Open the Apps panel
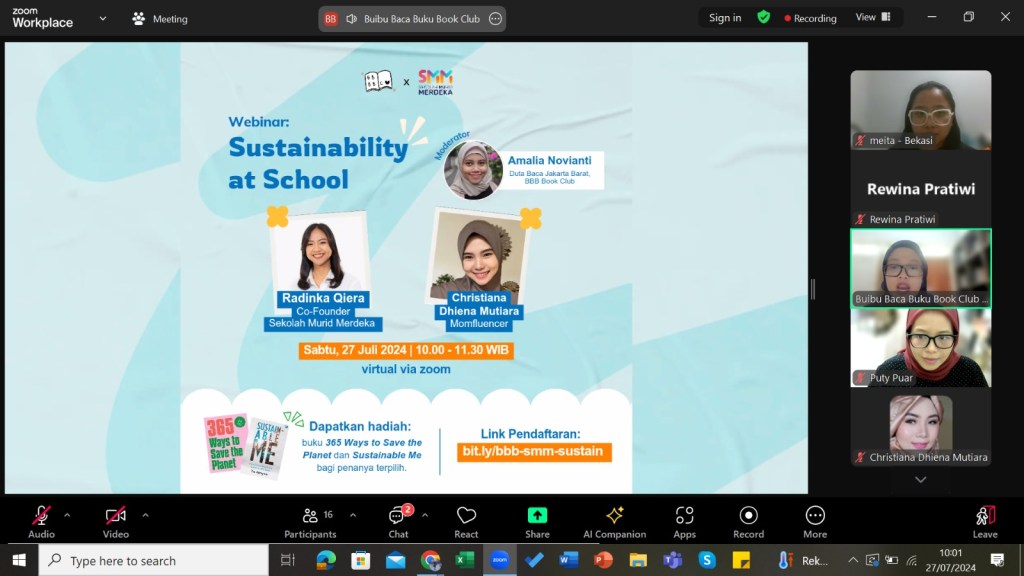This screenshot has width=1024, height=576. (684, 521)
